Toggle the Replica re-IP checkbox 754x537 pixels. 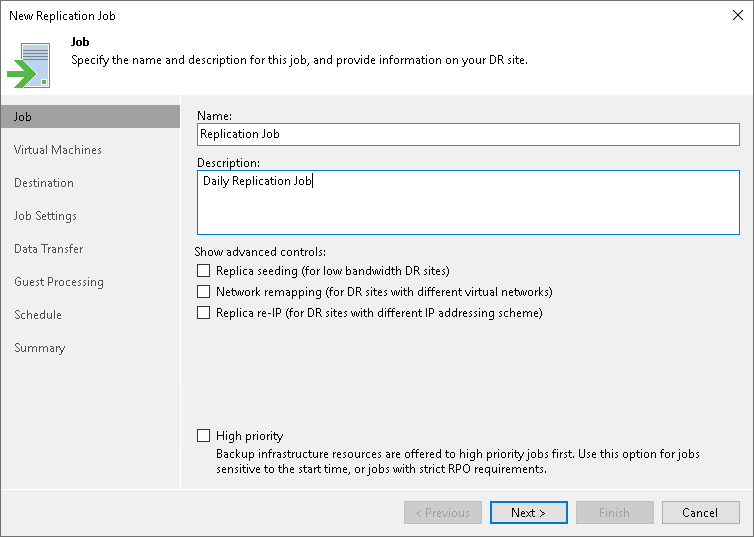204,313
